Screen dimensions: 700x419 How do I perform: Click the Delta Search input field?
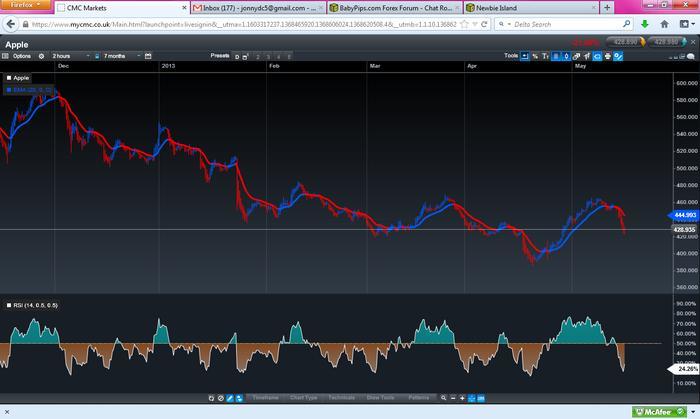pos(564,25)
